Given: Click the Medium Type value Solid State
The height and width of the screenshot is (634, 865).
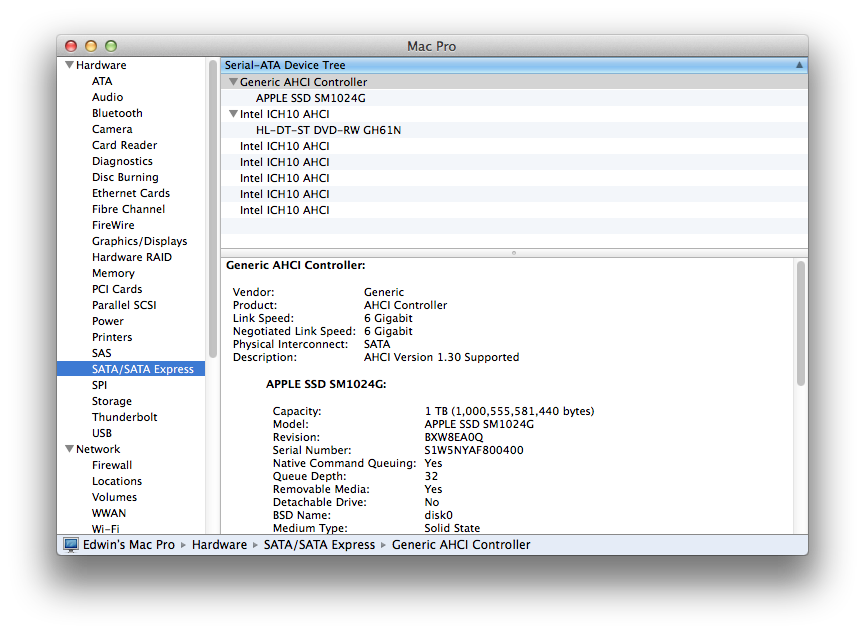Looking at the screenshot, I should tap(452, 528).
